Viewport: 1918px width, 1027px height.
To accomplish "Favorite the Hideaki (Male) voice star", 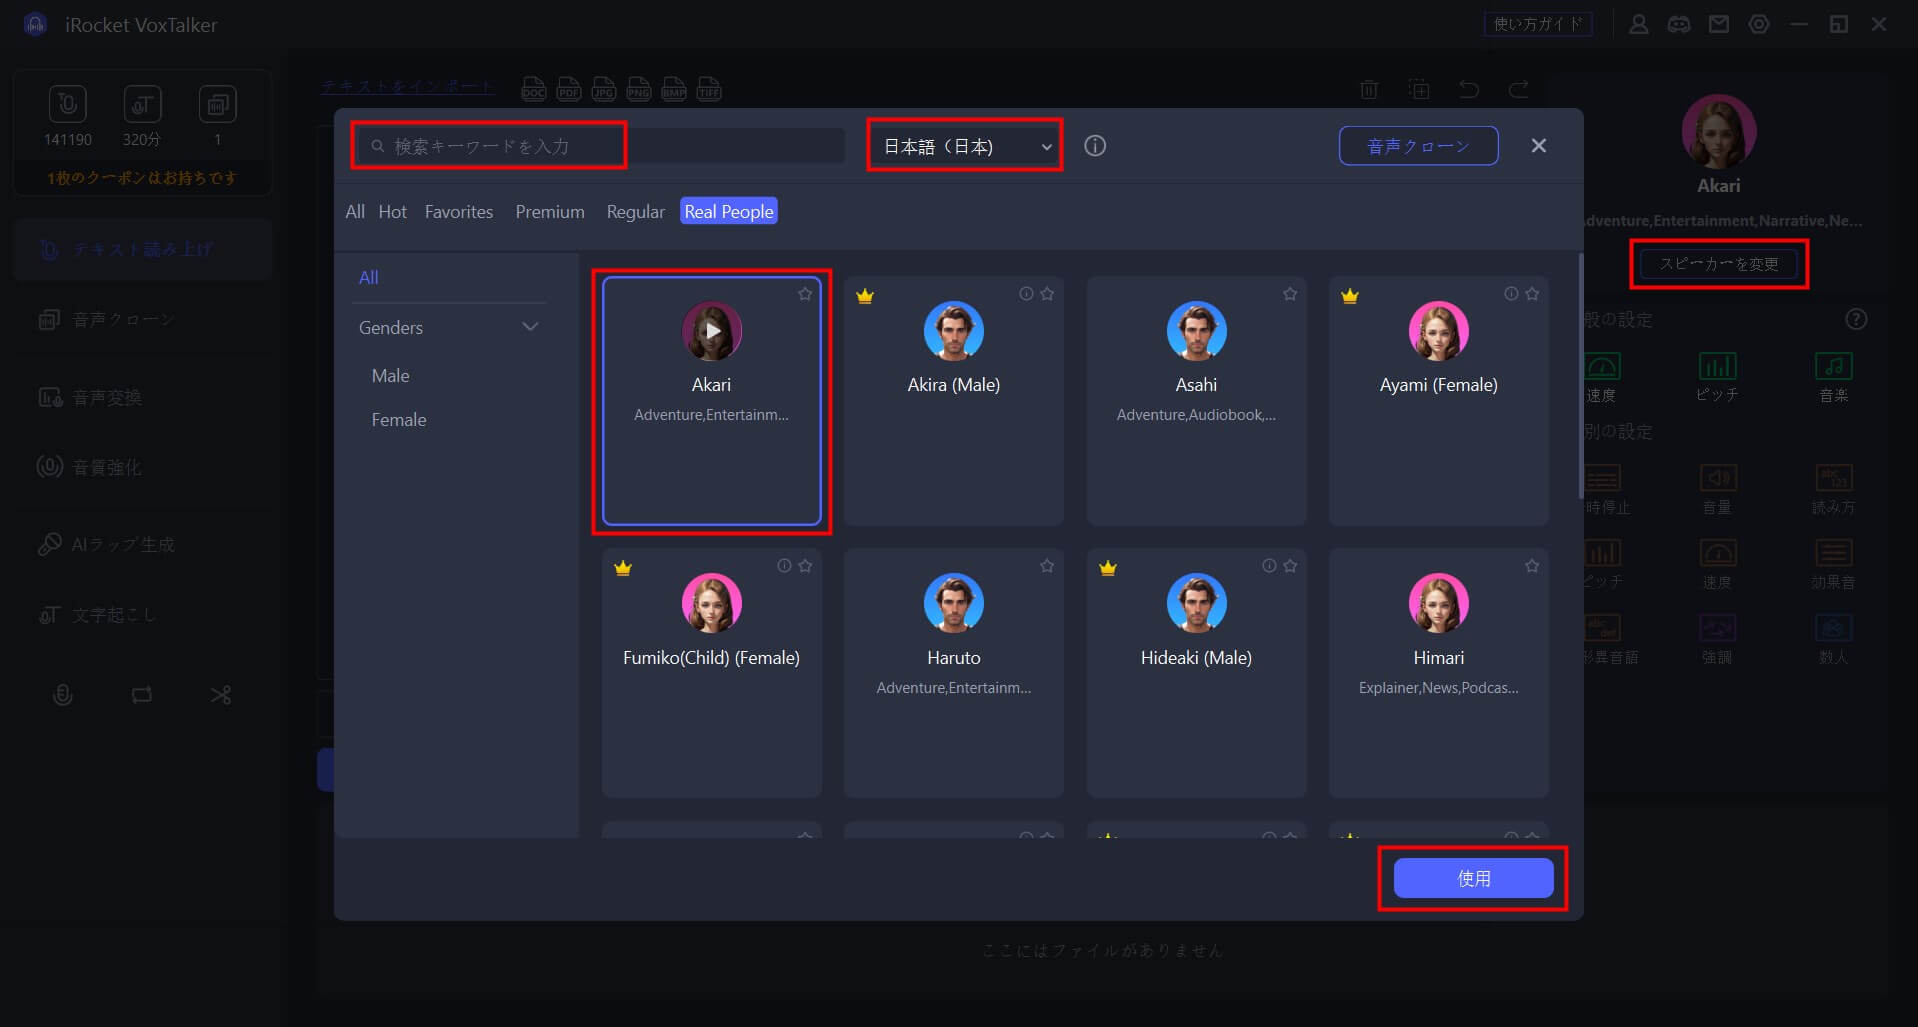I will click(1290, 566).
